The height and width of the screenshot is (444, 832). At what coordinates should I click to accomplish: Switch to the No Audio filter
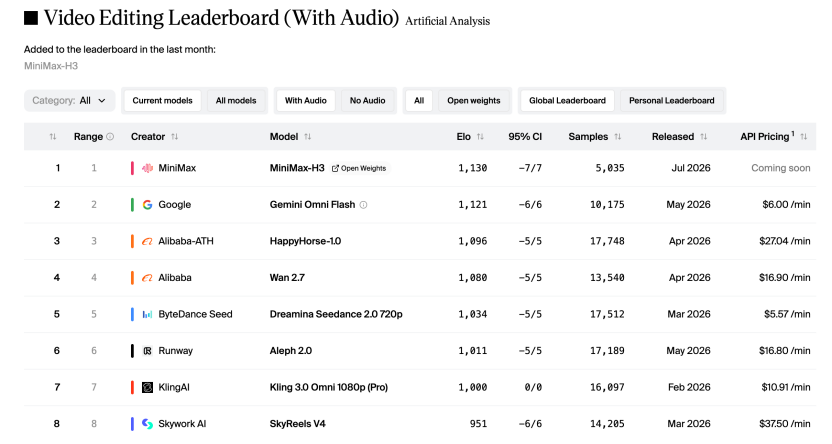click(367, 100)
